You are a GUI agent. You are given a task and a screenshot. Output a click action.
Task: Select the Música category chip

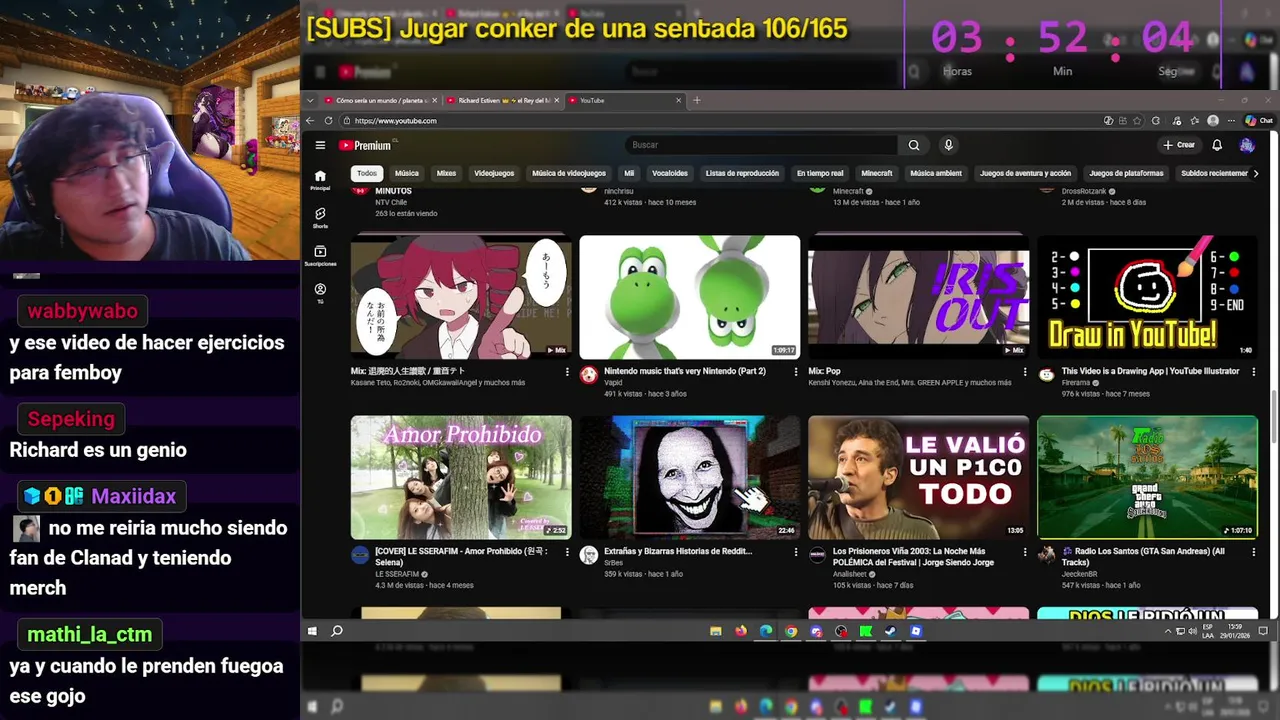406,173
